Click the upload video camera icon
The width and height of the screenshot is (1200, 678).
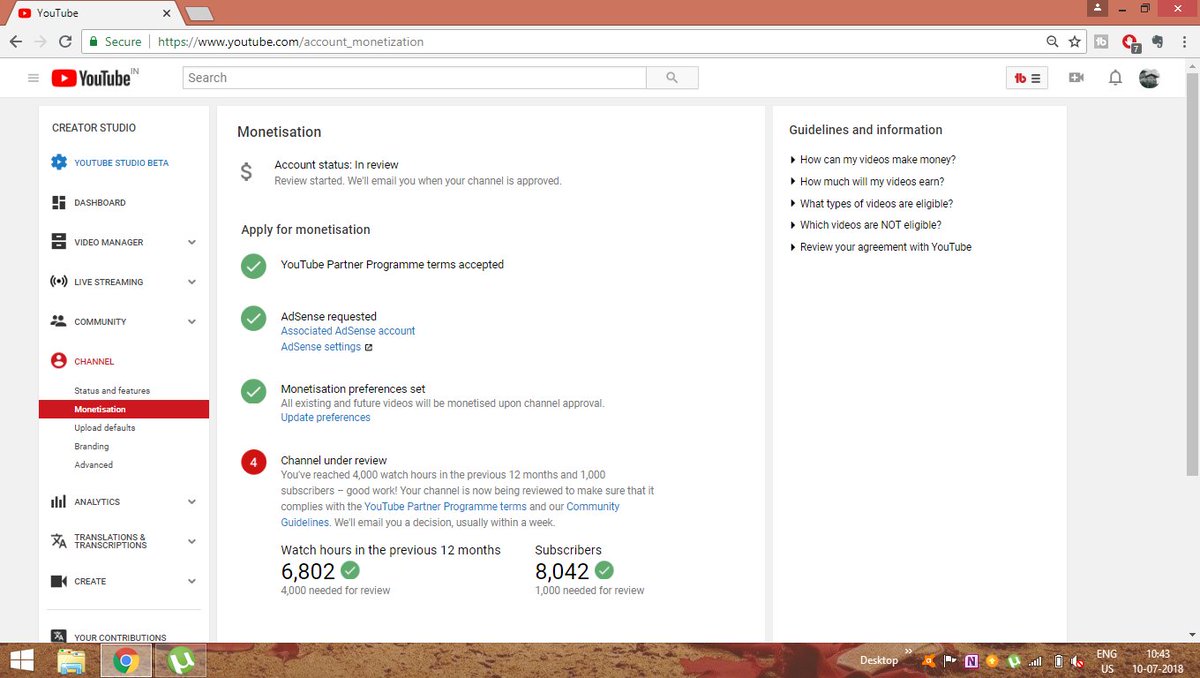1076,78
